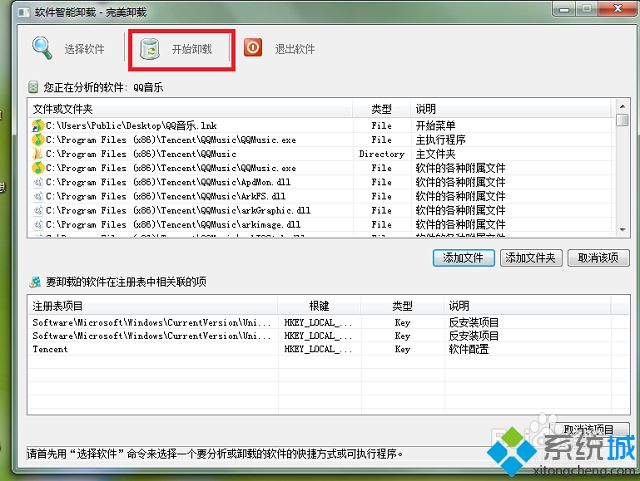Viewport: 640px width, 481px height.
Task: Click the QQ音乐.lnk shortcut file icon
Action: (x=38, y=125)
